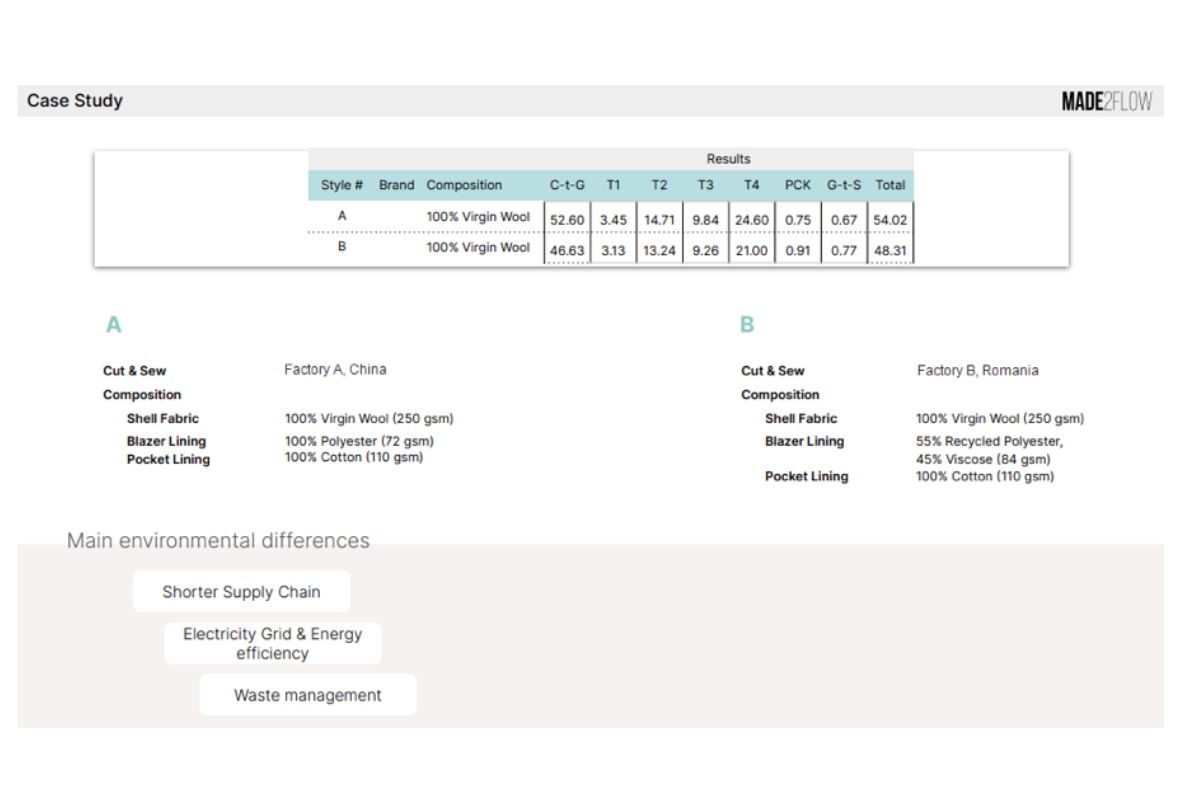1200x800 pixels.
Task: Click the Total column header
Action: tap(890, 185)
